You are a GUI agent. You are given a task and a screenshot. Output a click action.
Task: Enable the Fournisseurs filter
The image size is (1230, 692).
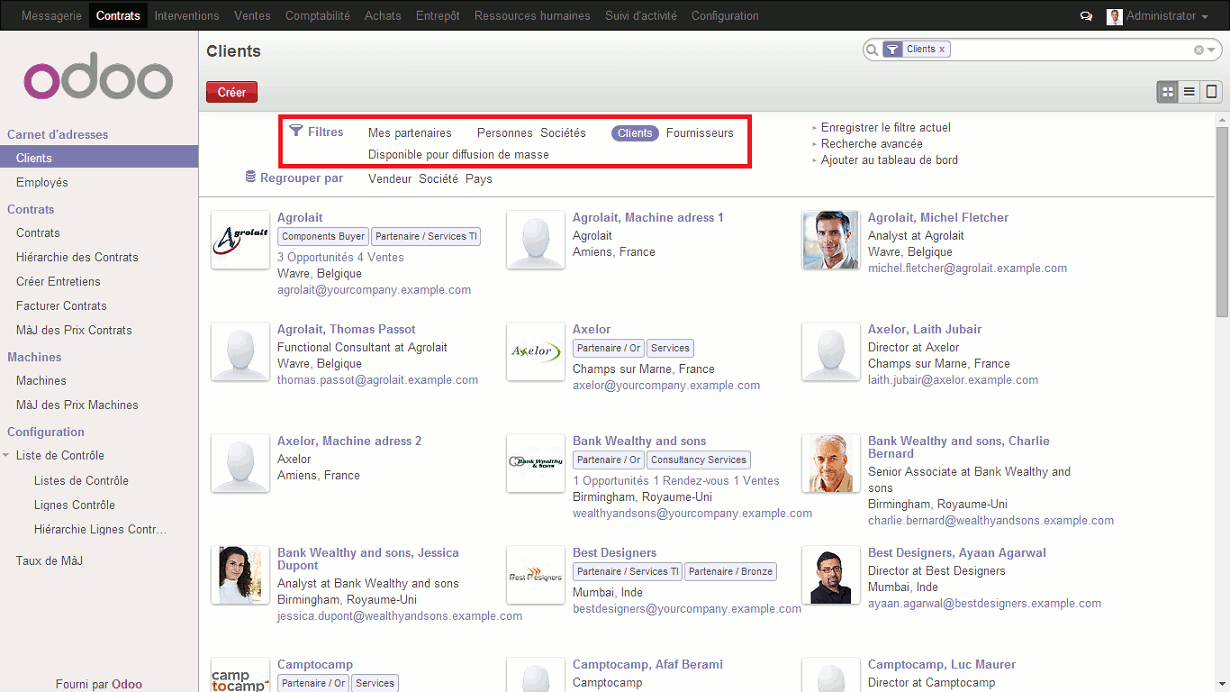[x=700, y=133]
